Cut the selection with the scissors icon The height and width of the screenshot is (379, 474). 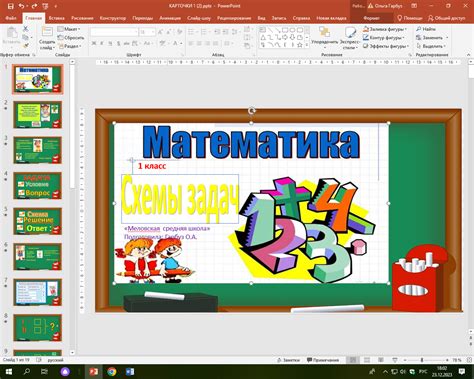(25, 29)
